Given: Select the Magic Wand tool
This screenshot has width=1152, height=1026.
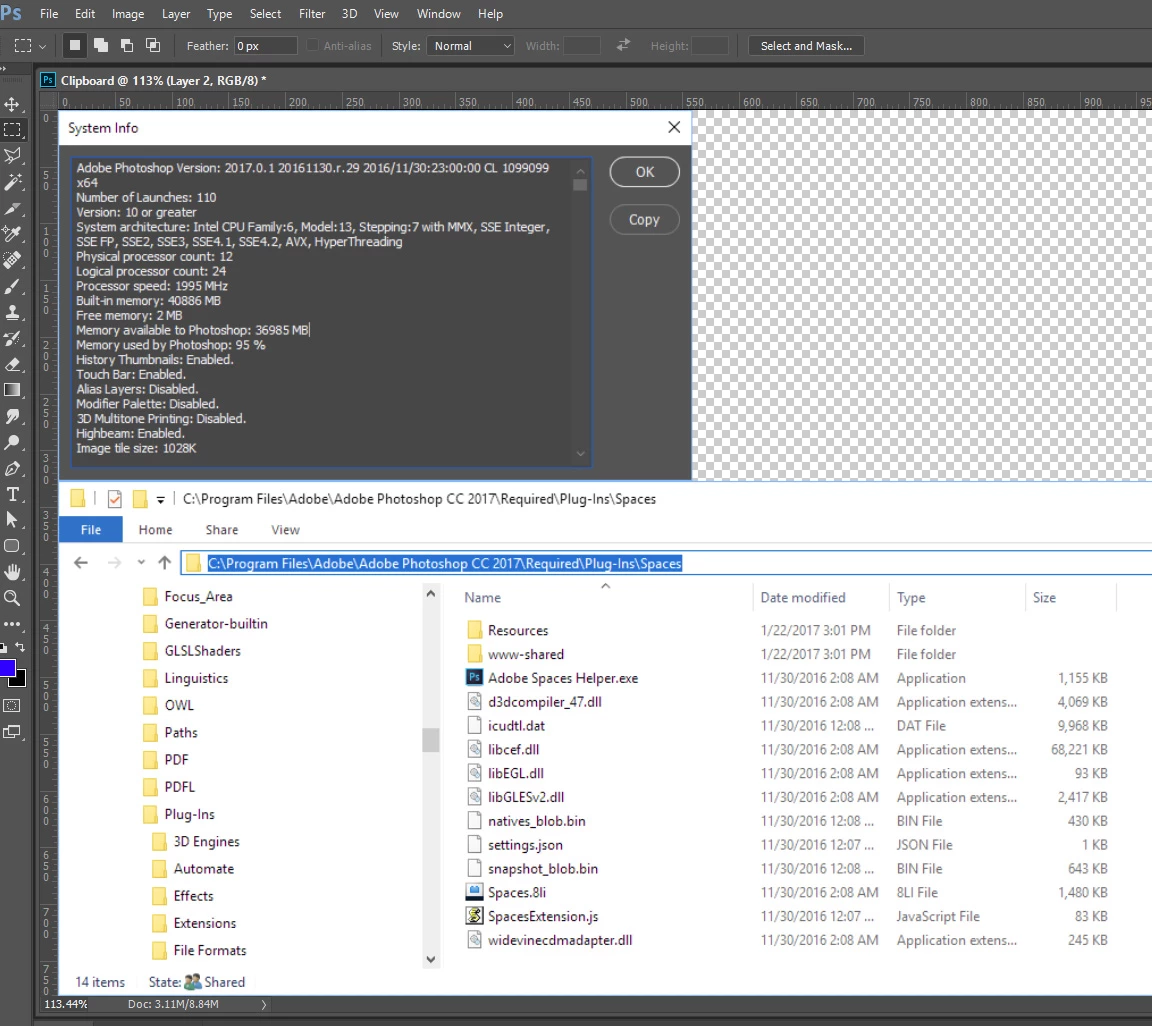Looking at the screenshot, I should click(x=12, y=182).
